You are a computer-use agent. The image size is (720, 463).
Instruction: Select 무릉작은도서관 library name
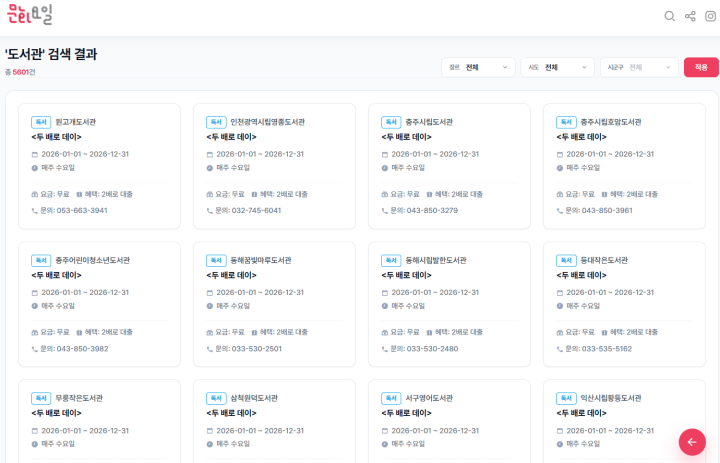point(79,398)
